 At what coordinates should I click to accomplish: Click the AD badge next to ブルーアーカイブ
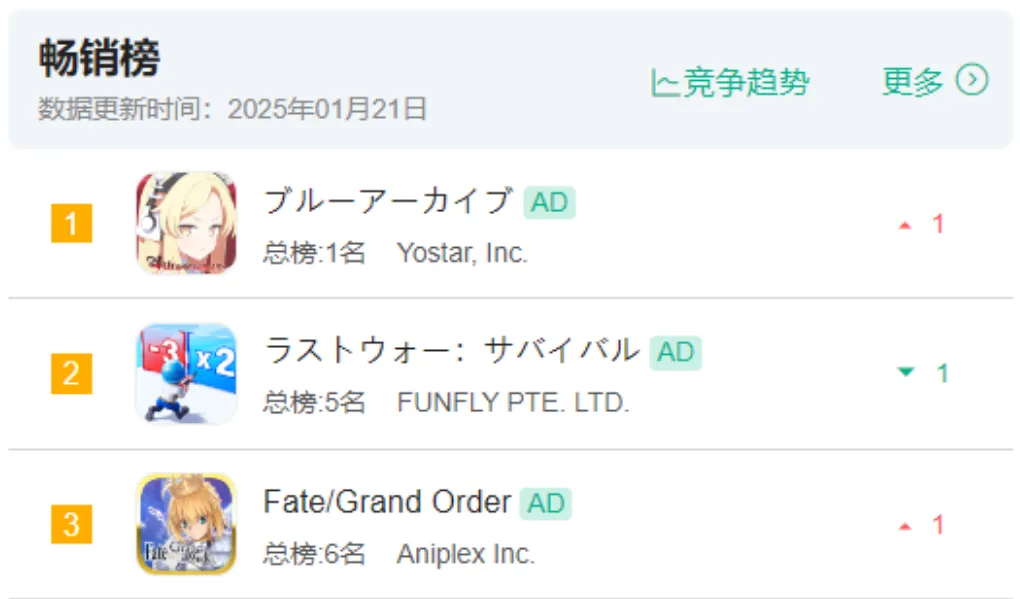[549, 202]
